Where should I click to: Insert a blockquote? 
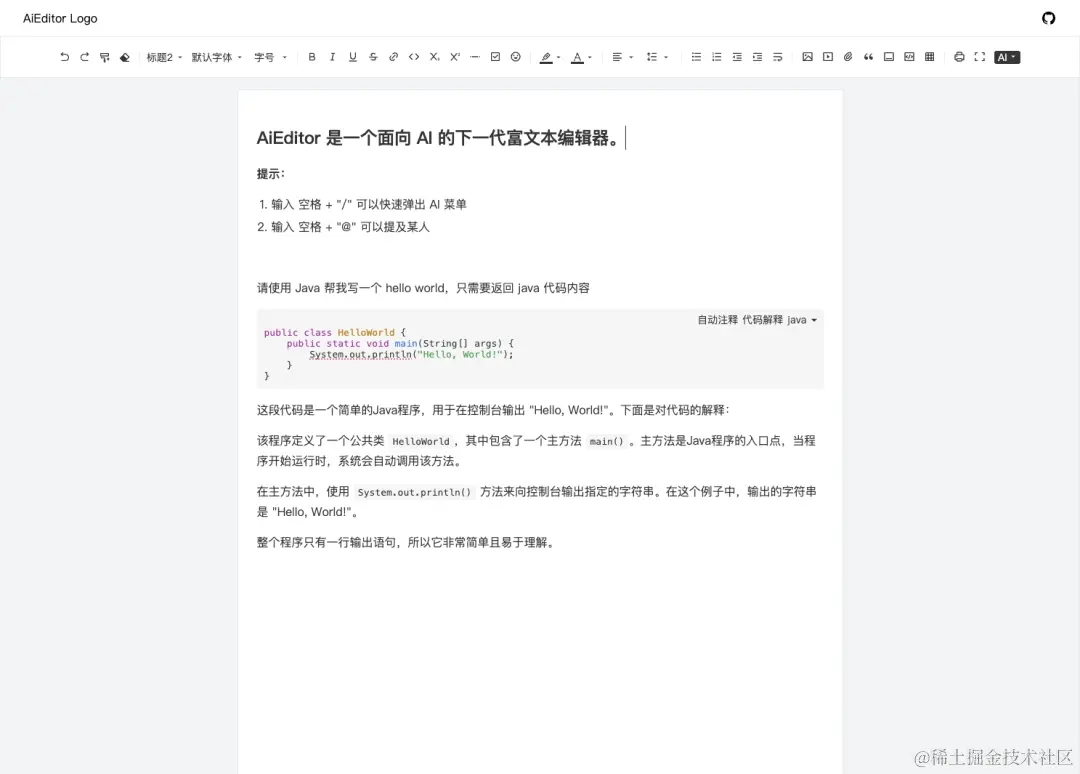[x=869, y=57]
